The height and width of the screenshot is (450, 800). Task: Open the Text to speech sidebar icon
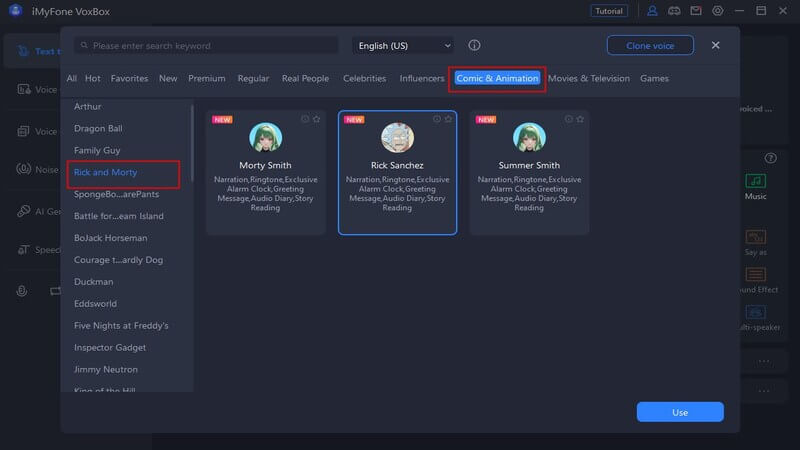point(23,51)
